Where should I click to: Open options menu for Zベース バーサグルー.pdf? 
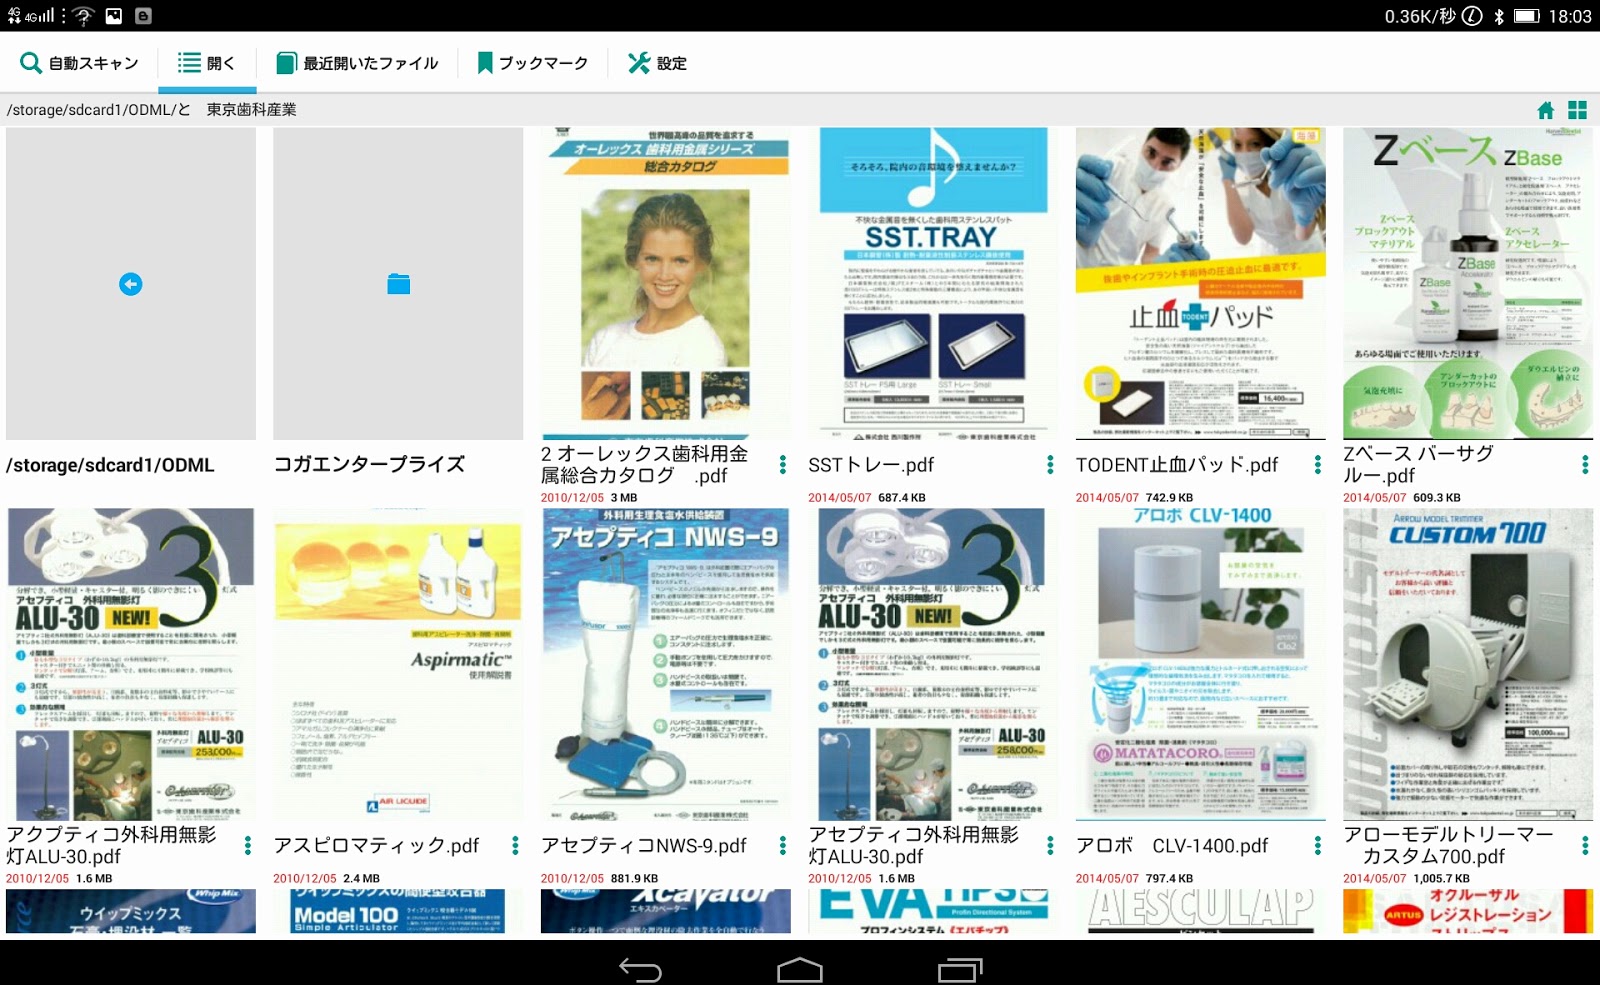click(x=1585, y=465)
